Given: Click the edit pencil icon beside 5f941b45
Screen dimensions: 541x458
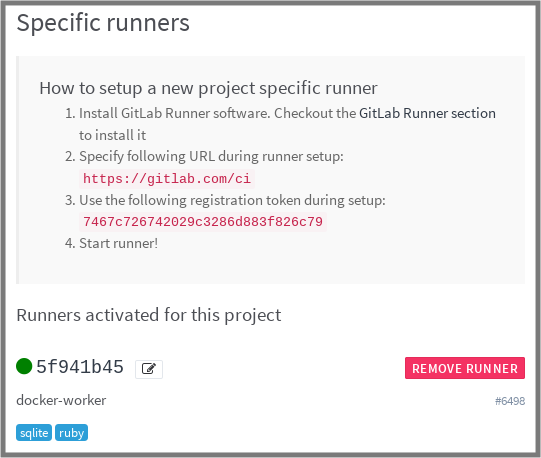Looking at the screenshot, I should click(x=149, y=369).
